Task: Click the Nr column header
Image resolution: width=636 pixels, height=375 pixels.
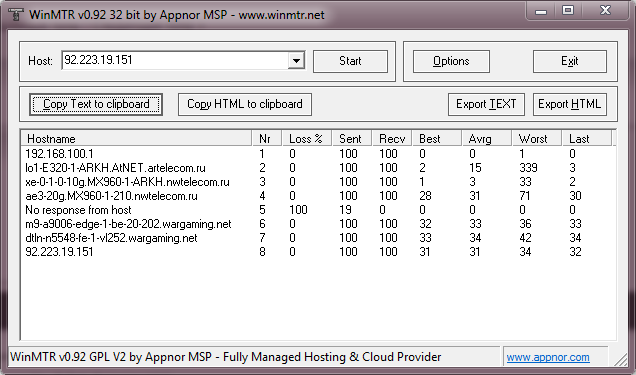Action: click(267, 139)
